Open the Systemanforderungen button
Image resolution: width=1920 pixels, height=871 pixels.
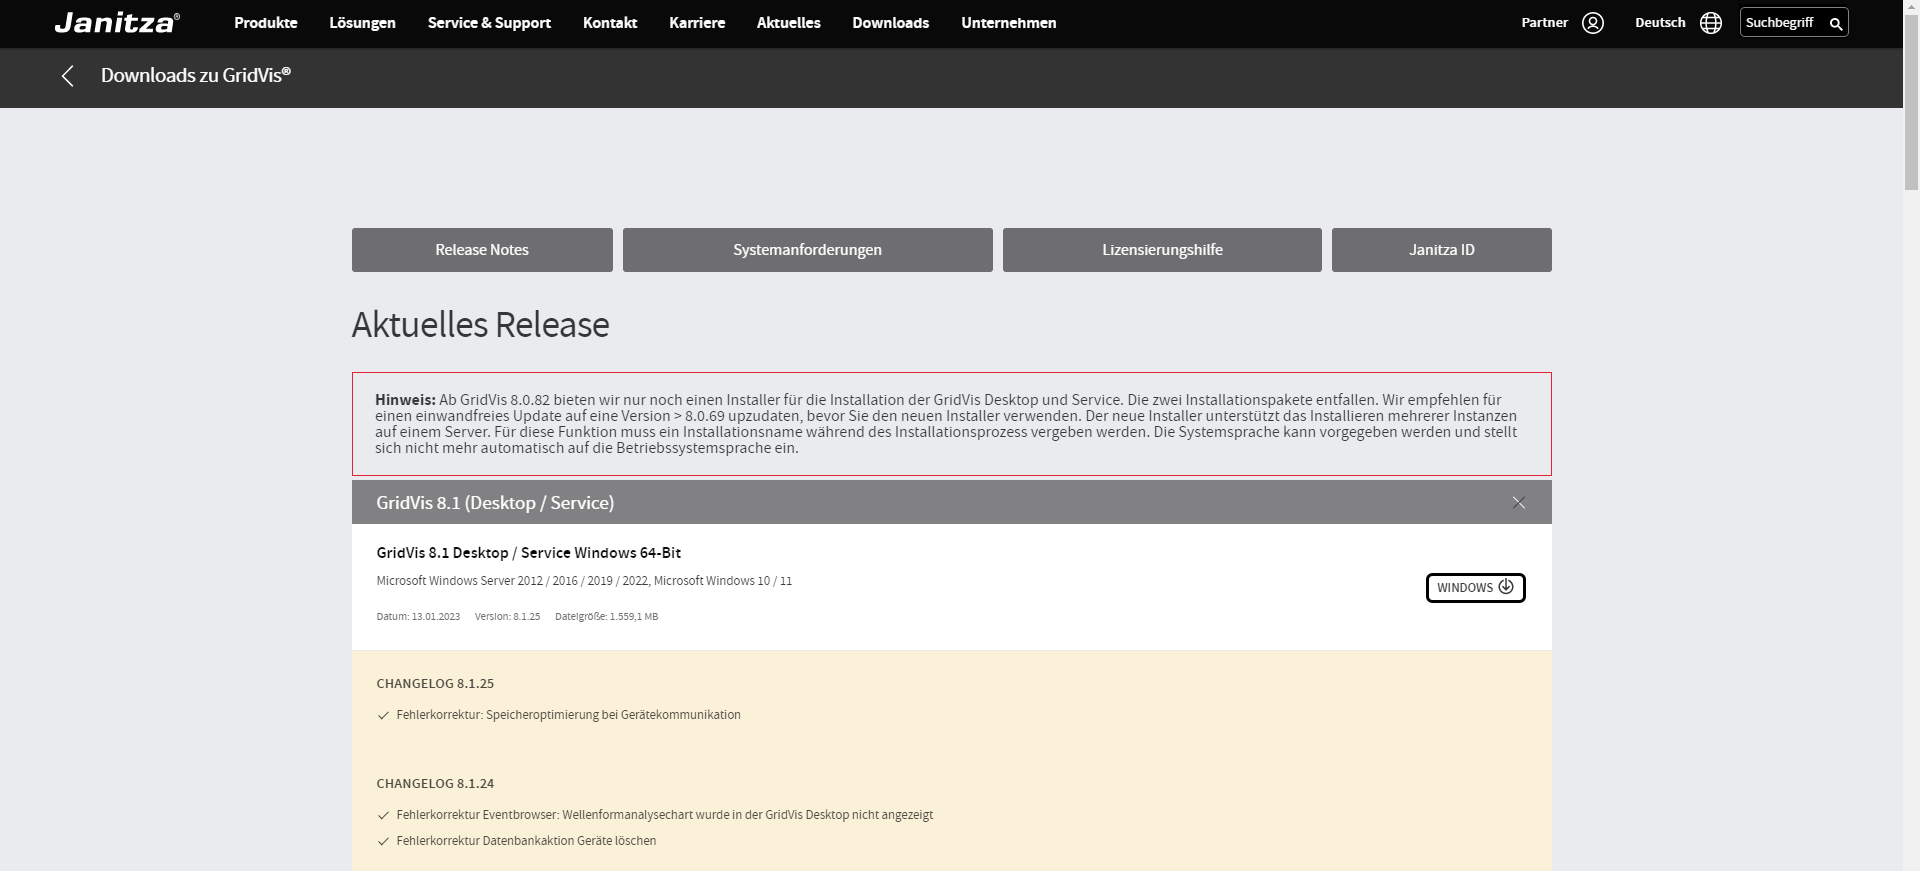coord(807,250)
